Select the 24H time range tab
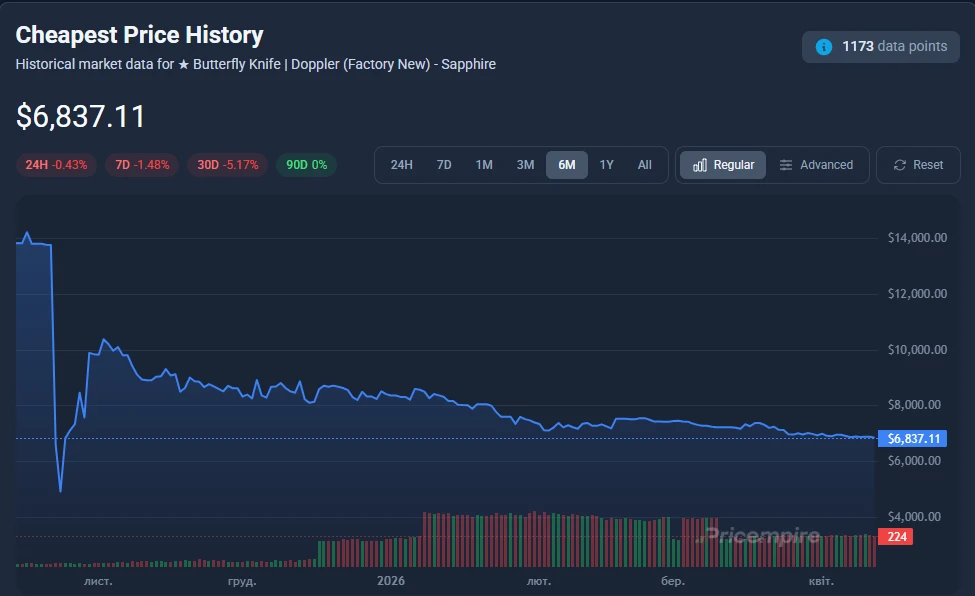The width and height of the screenshot is (975, 596). pyautogui.click(x=401, y=165)
